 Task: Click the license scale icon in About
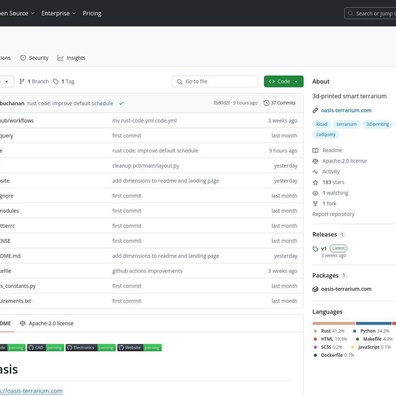(315, 161)
